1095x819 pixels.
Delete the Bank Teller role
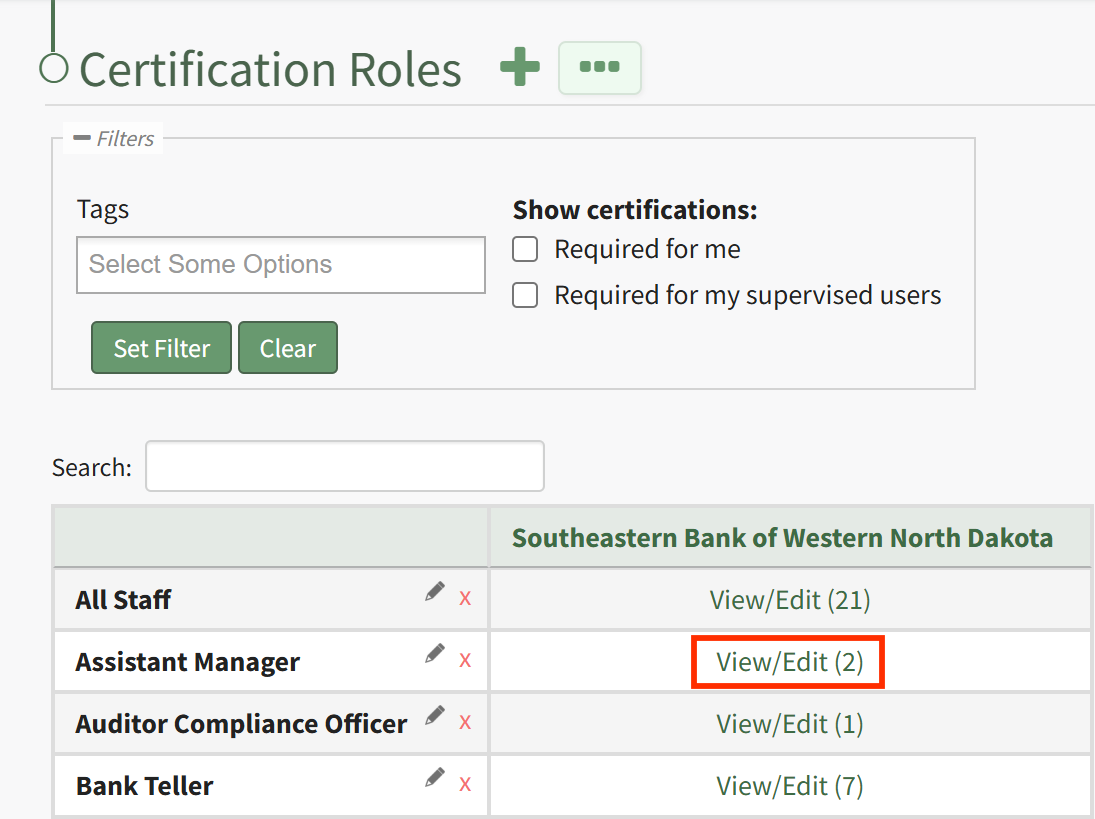pos(465,785)
